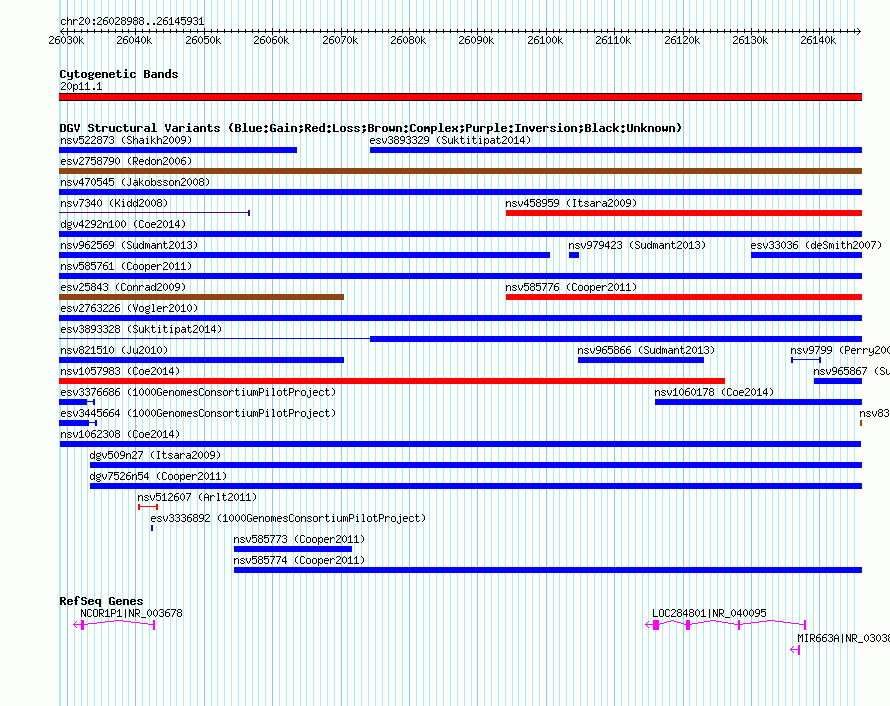
Task: Open esv3445664 1000GenomesConsortiumPilotProject label
Action: [x=198, y=413]
